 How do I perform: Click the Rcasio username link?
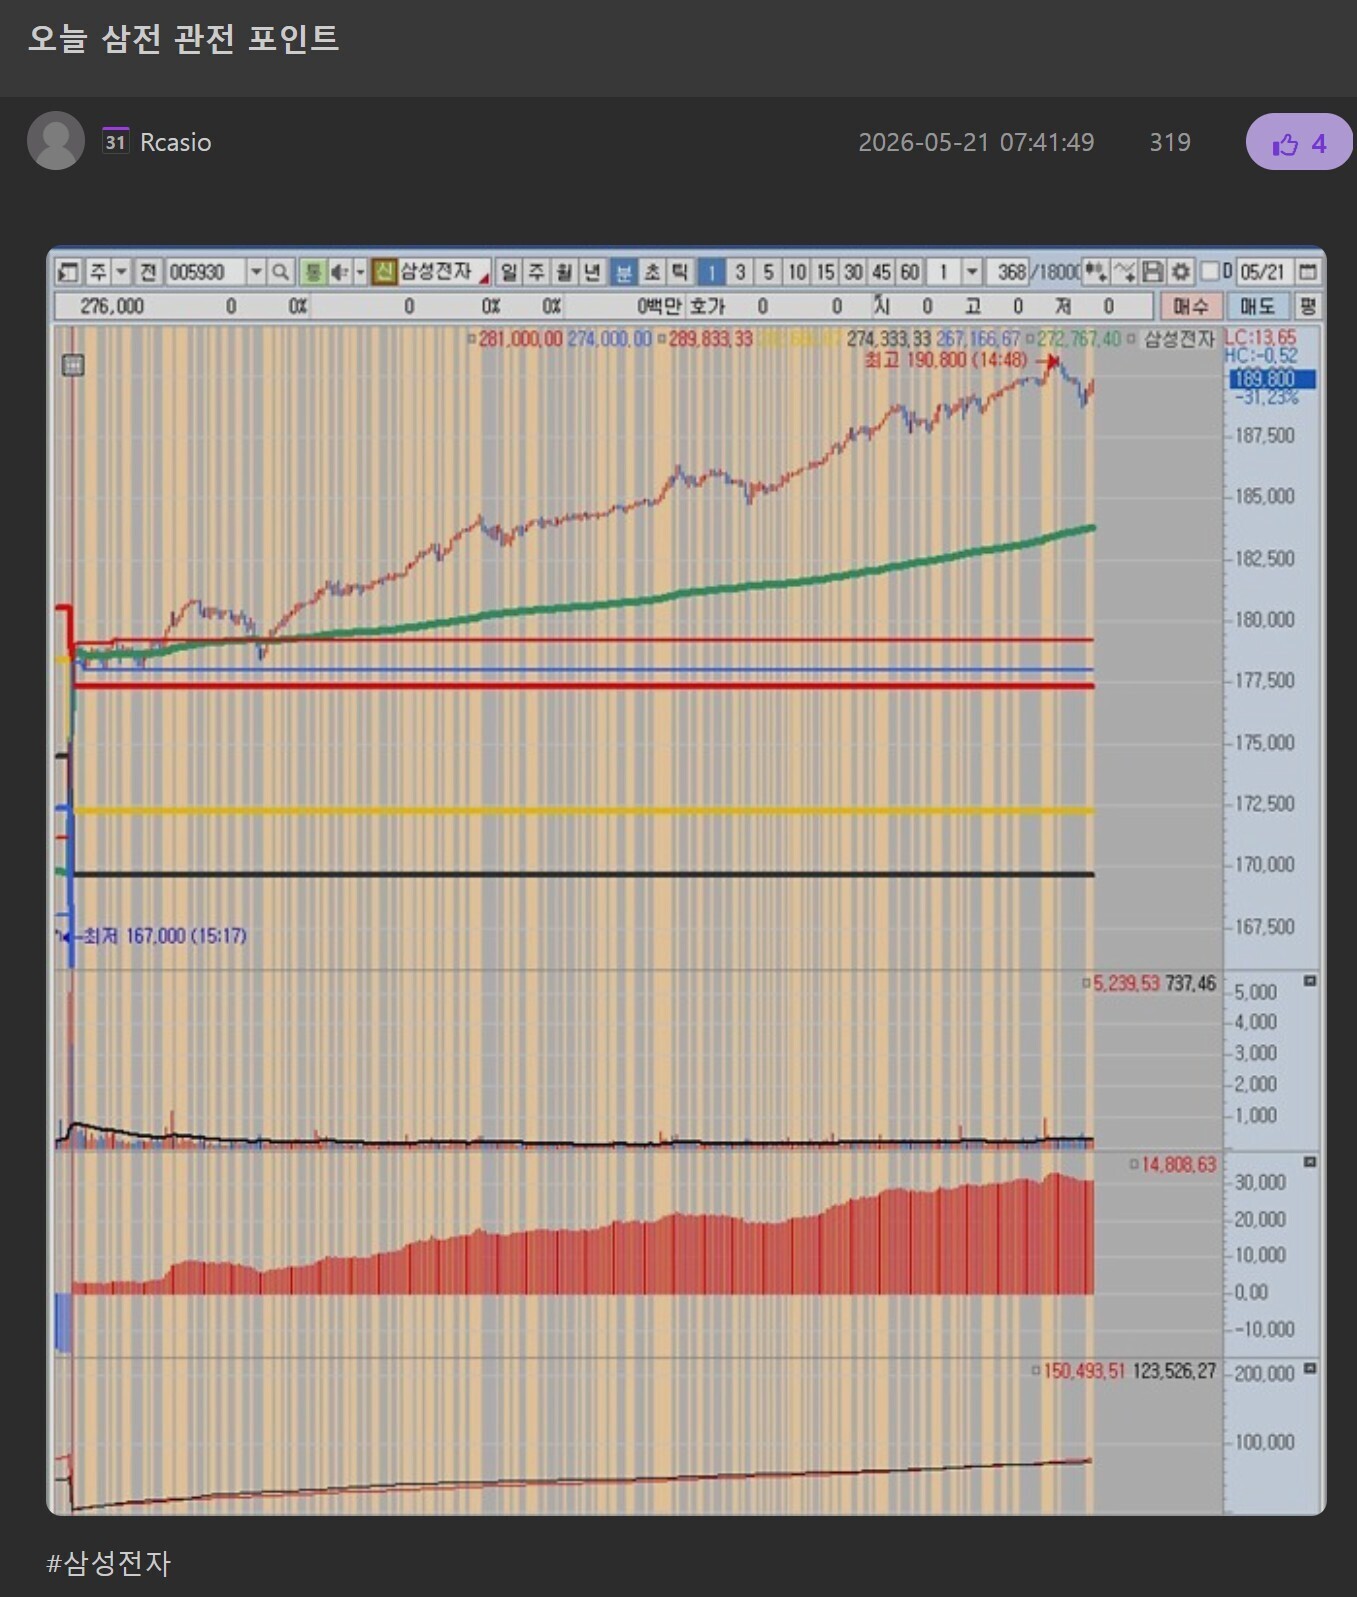(x=176, y=142)
